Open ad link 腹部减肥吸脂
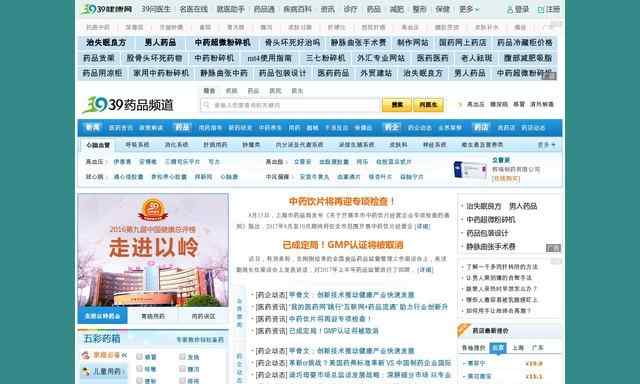 click(528, 58)
